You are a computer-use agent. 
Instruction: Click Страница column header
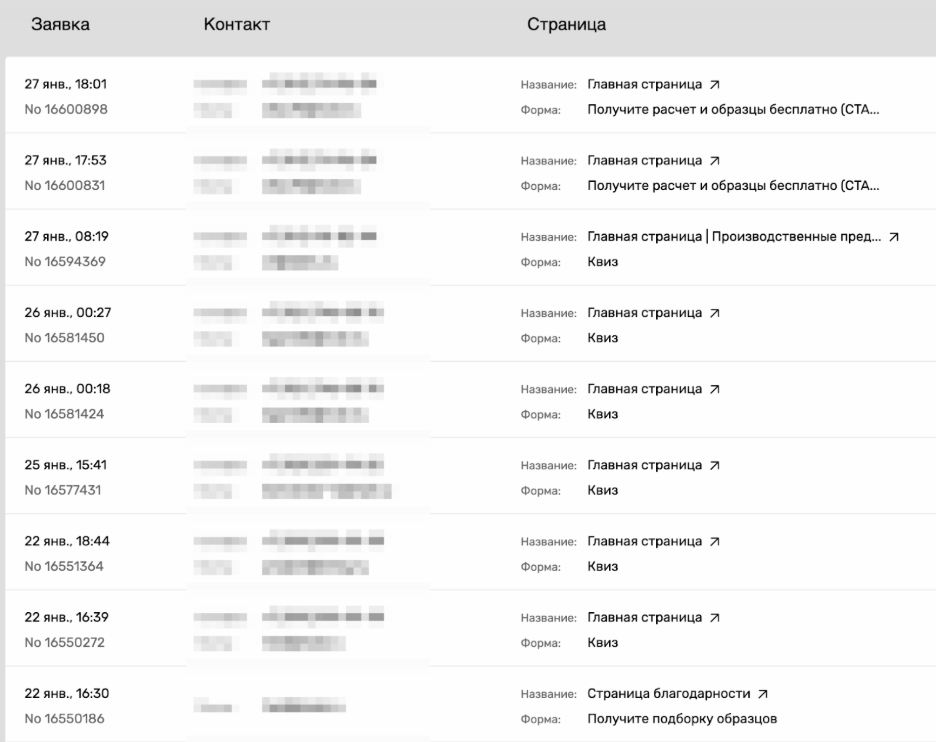pyautogui.click(x=566, y=25)
